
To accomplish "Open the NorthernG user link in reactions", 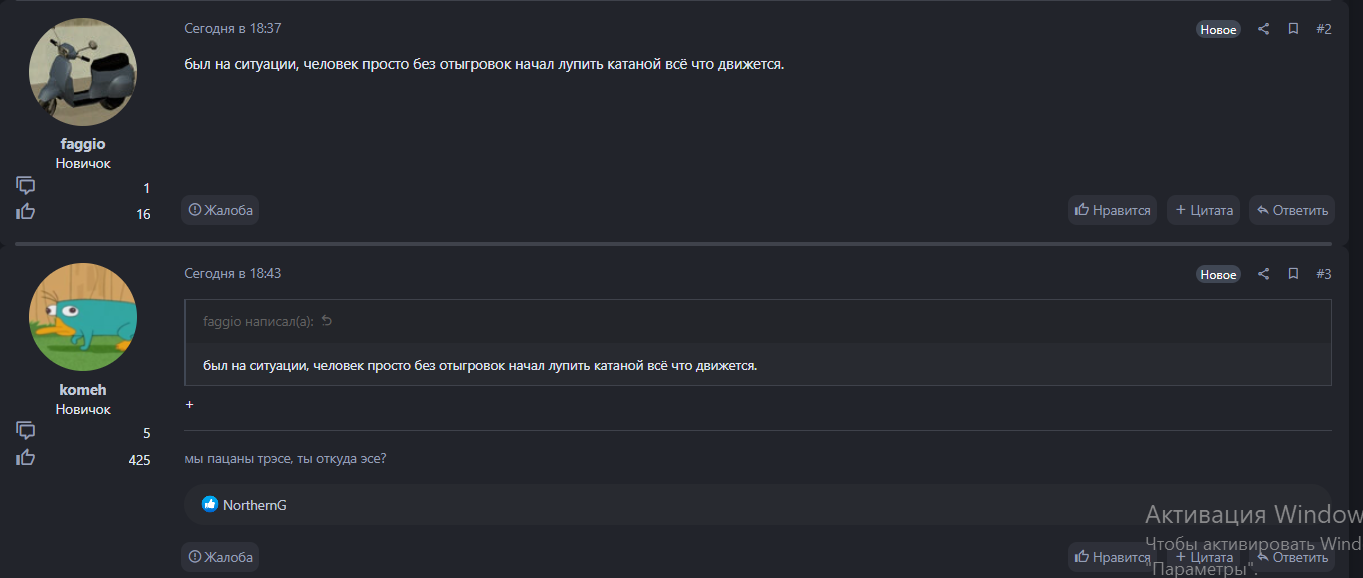I will (x=255, y=505).
